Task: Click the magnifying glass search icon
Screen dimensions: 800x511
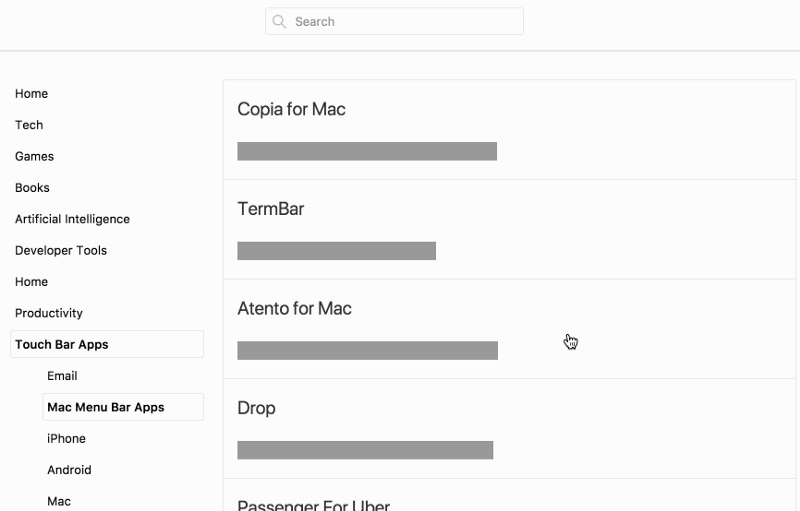Action: coord(281,22)
